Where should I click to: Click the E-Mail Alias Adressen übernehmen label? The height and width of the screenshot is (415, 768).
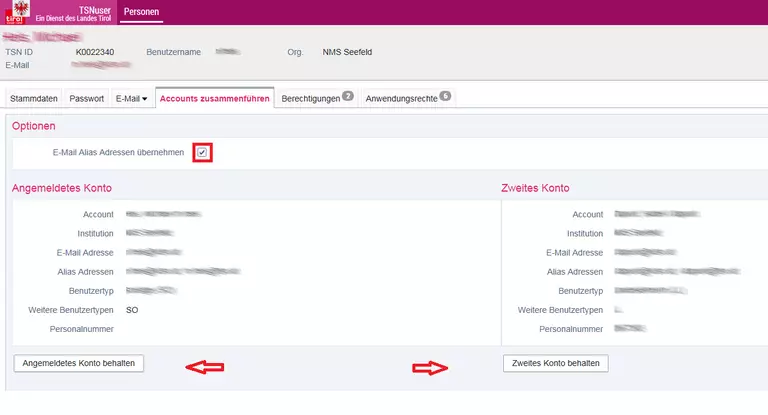(118, 152)
